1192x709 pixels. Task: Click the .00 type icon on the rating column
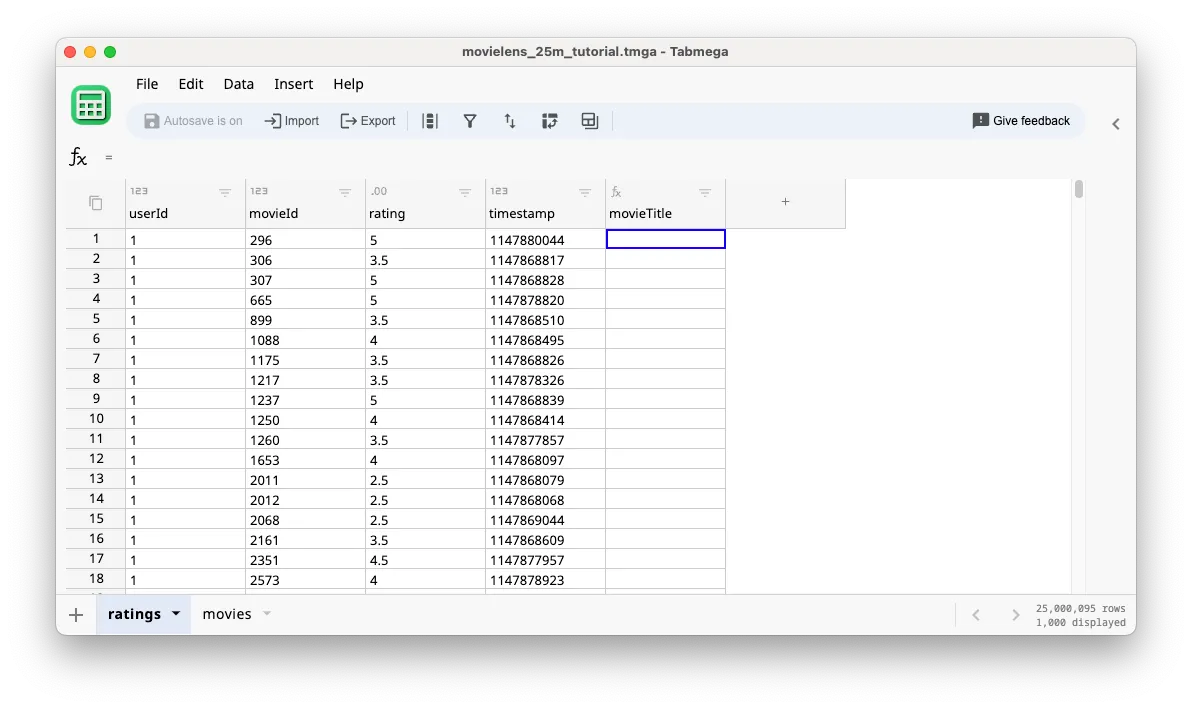pyautogui.click(x=379, y=191)
